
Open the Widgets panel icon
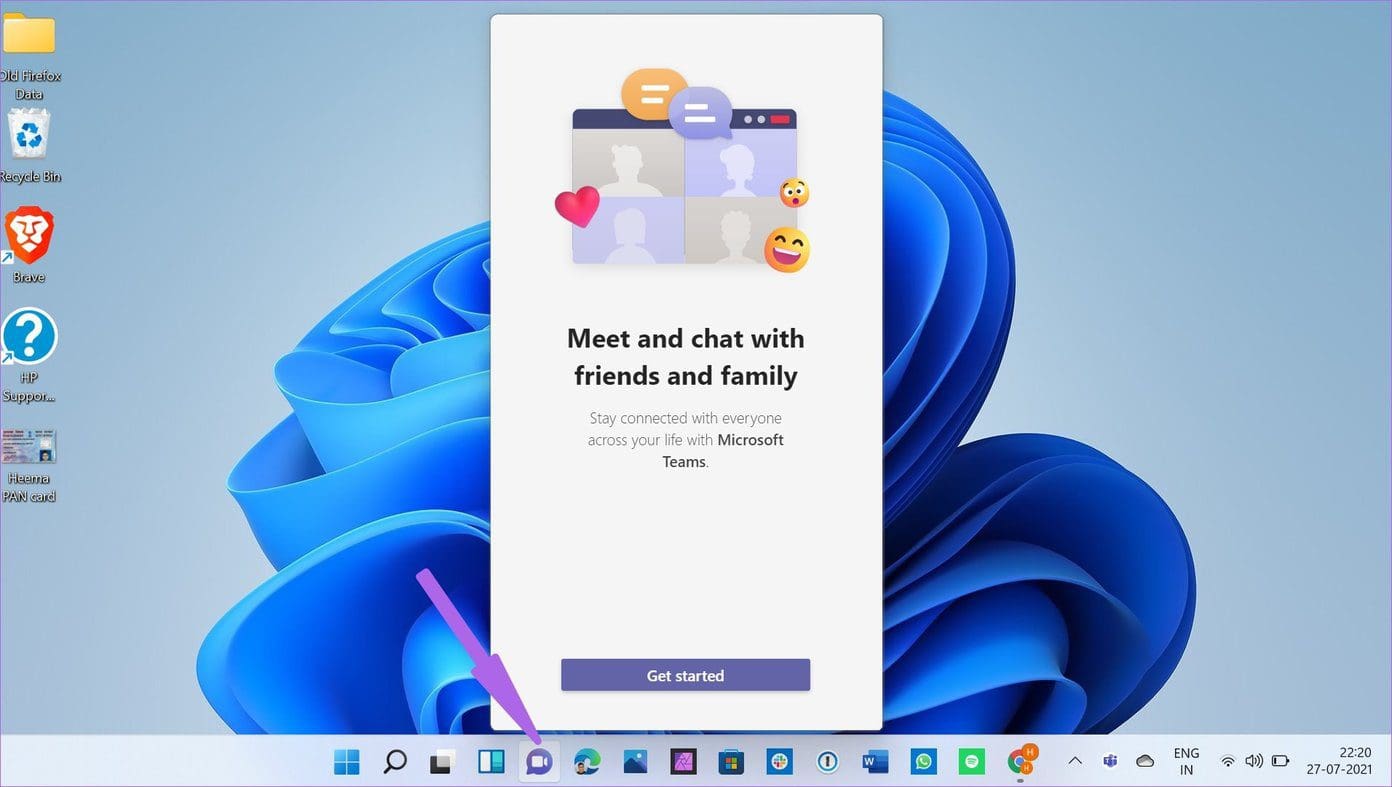click(x=491, y=762)
